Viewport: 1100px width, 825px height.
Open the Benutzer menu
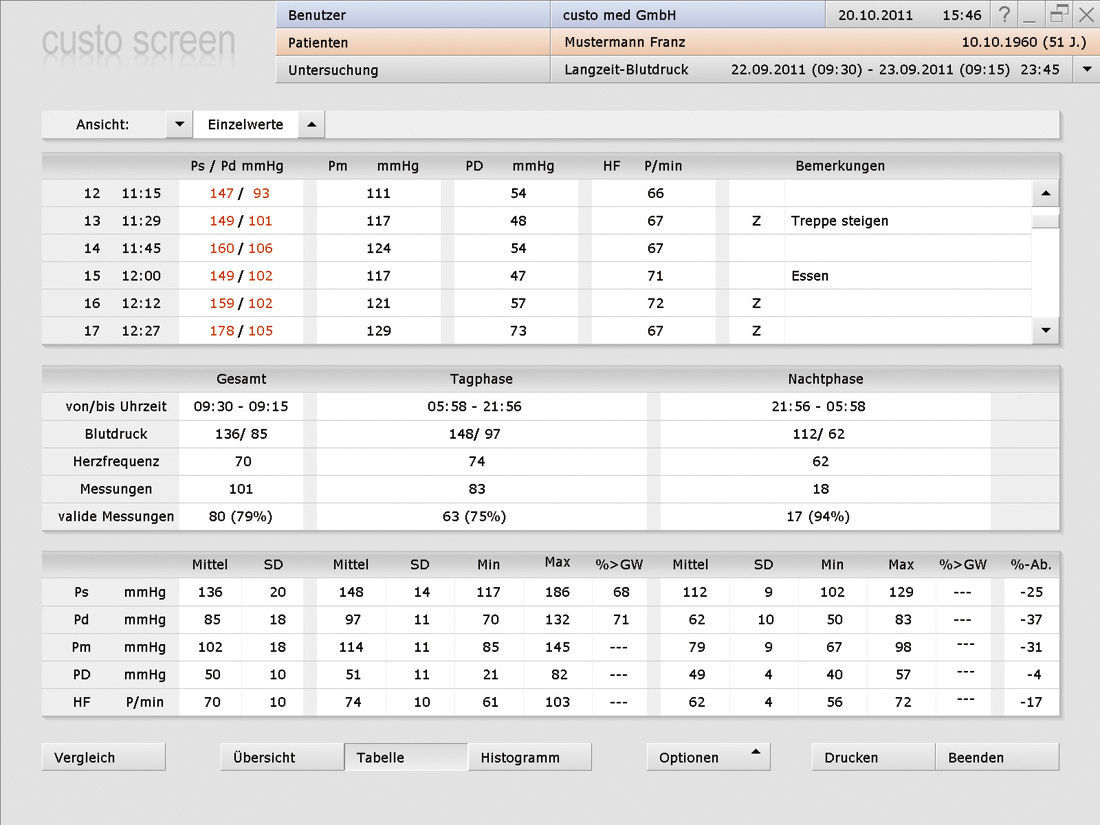point(413,15)
